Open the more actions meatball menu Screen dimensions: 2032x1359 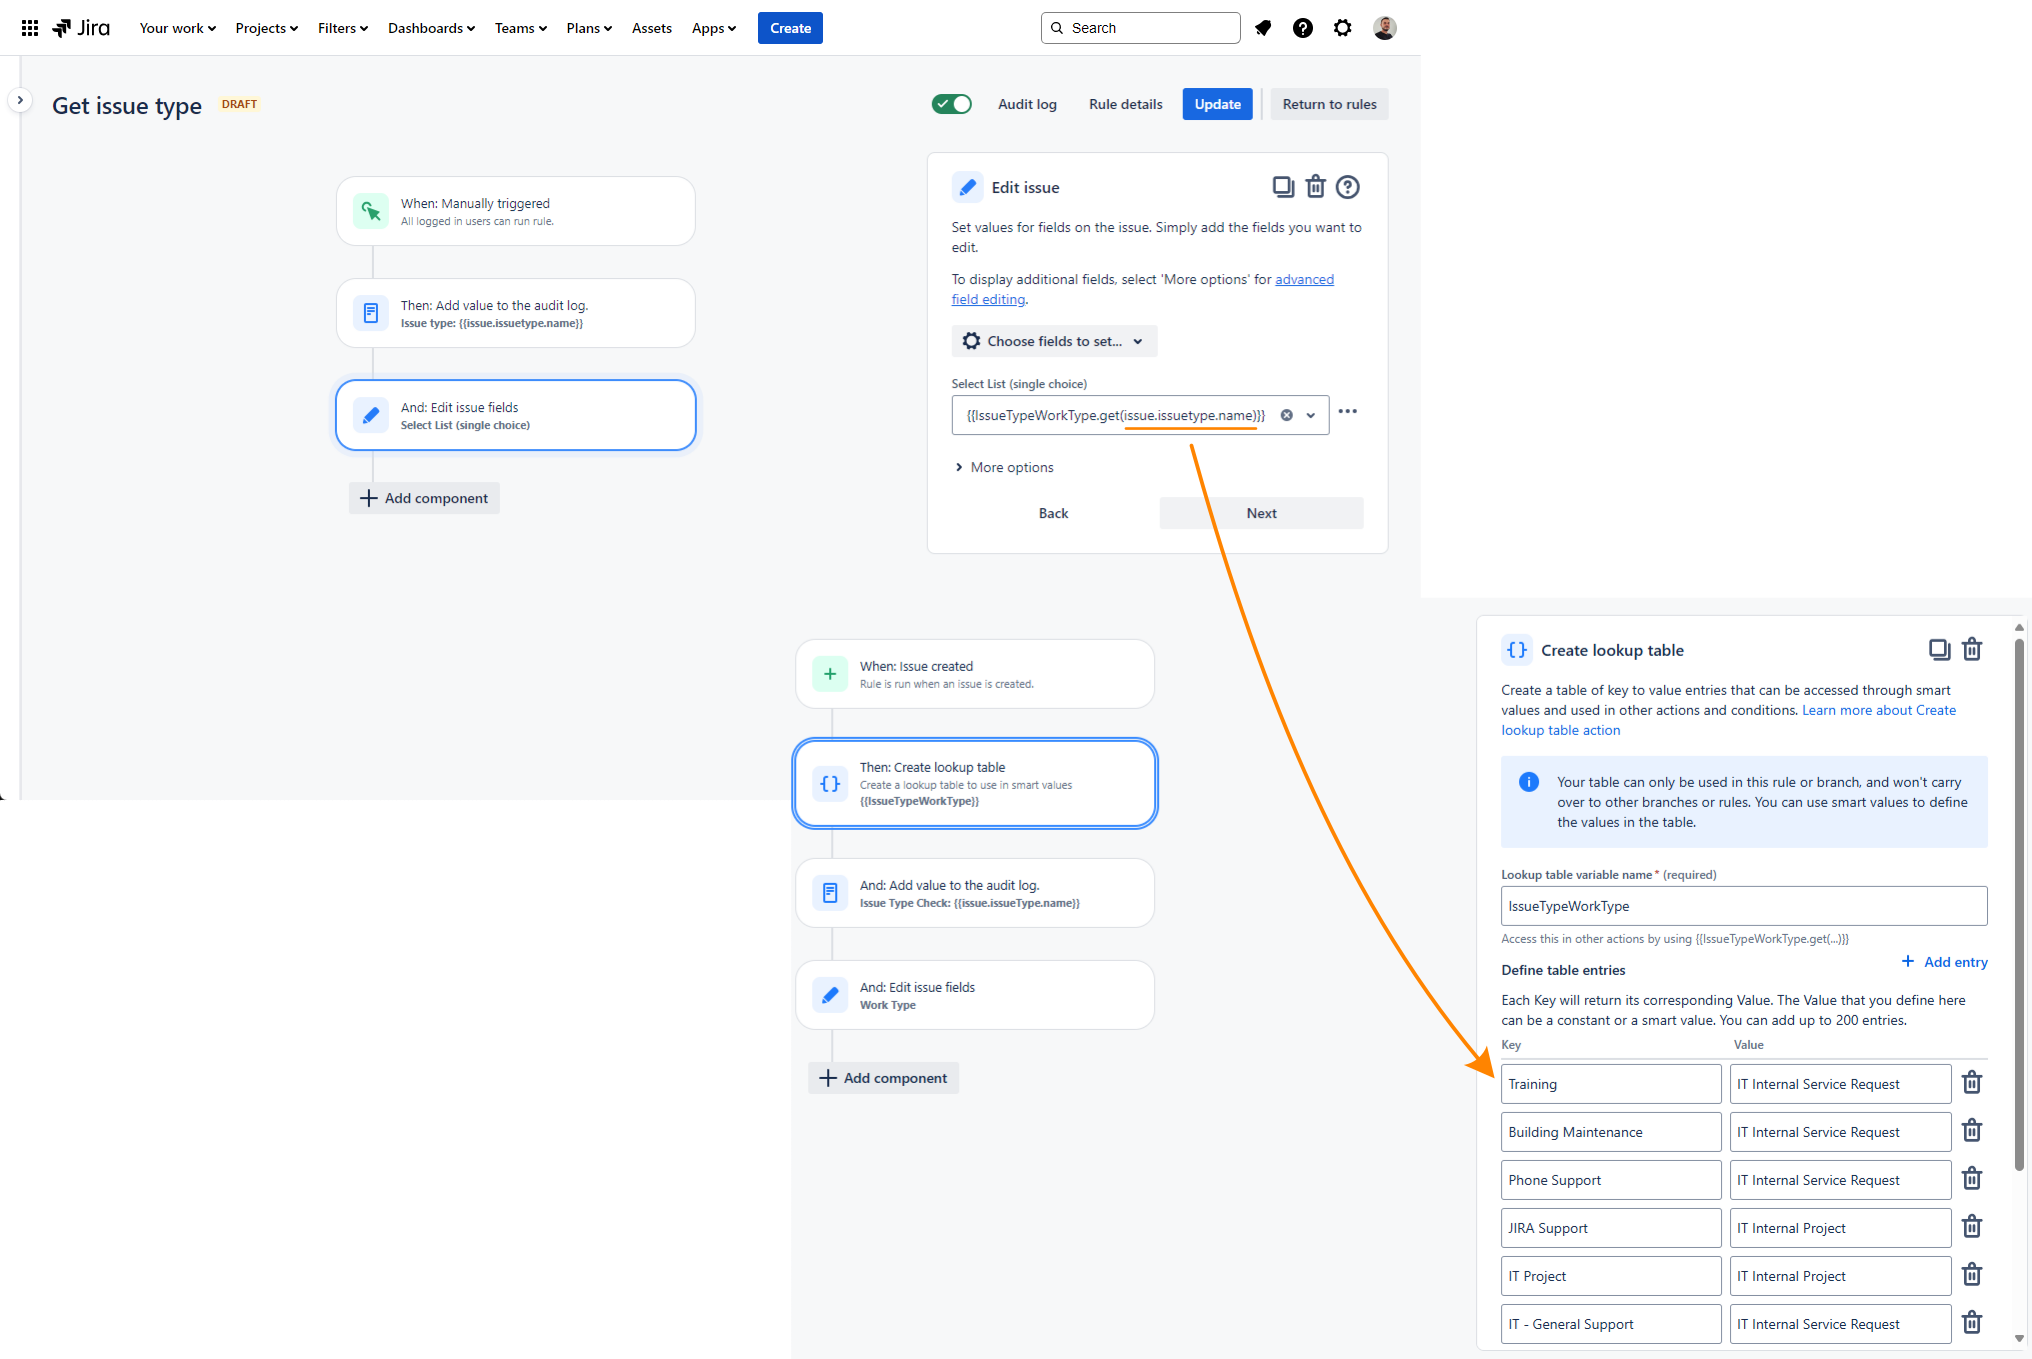[1347, 411]
